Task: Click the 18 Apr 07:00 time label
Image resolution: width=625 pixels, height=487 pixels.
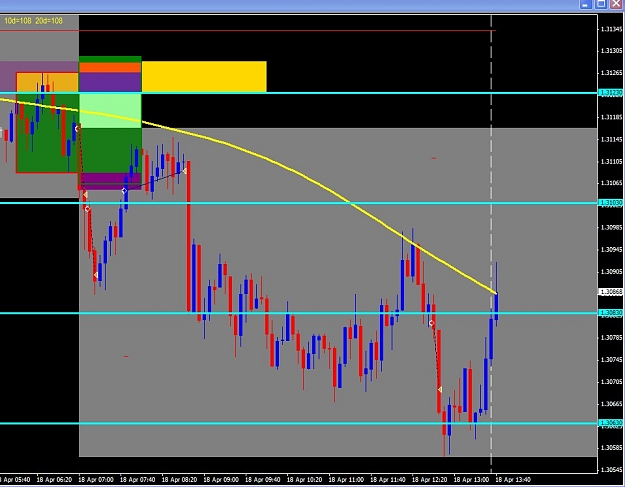Action: 96,479
